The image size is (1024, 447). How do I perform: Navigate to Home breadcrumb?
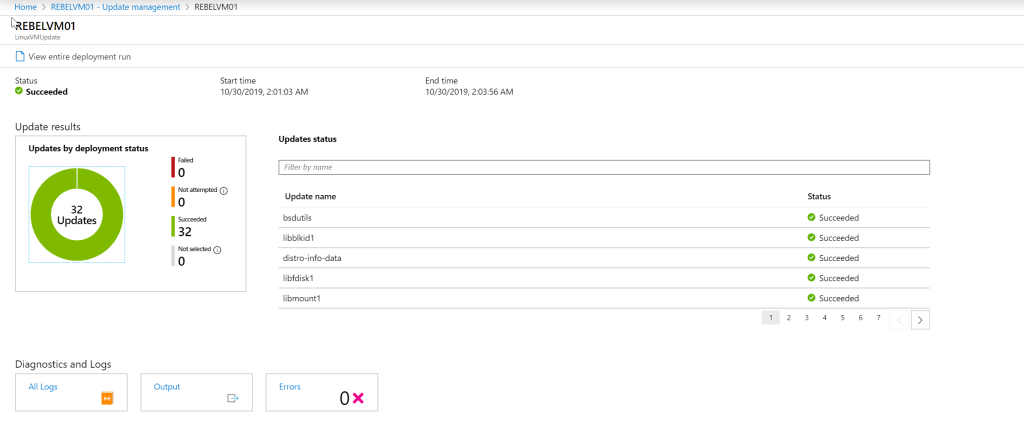point(25,7)
